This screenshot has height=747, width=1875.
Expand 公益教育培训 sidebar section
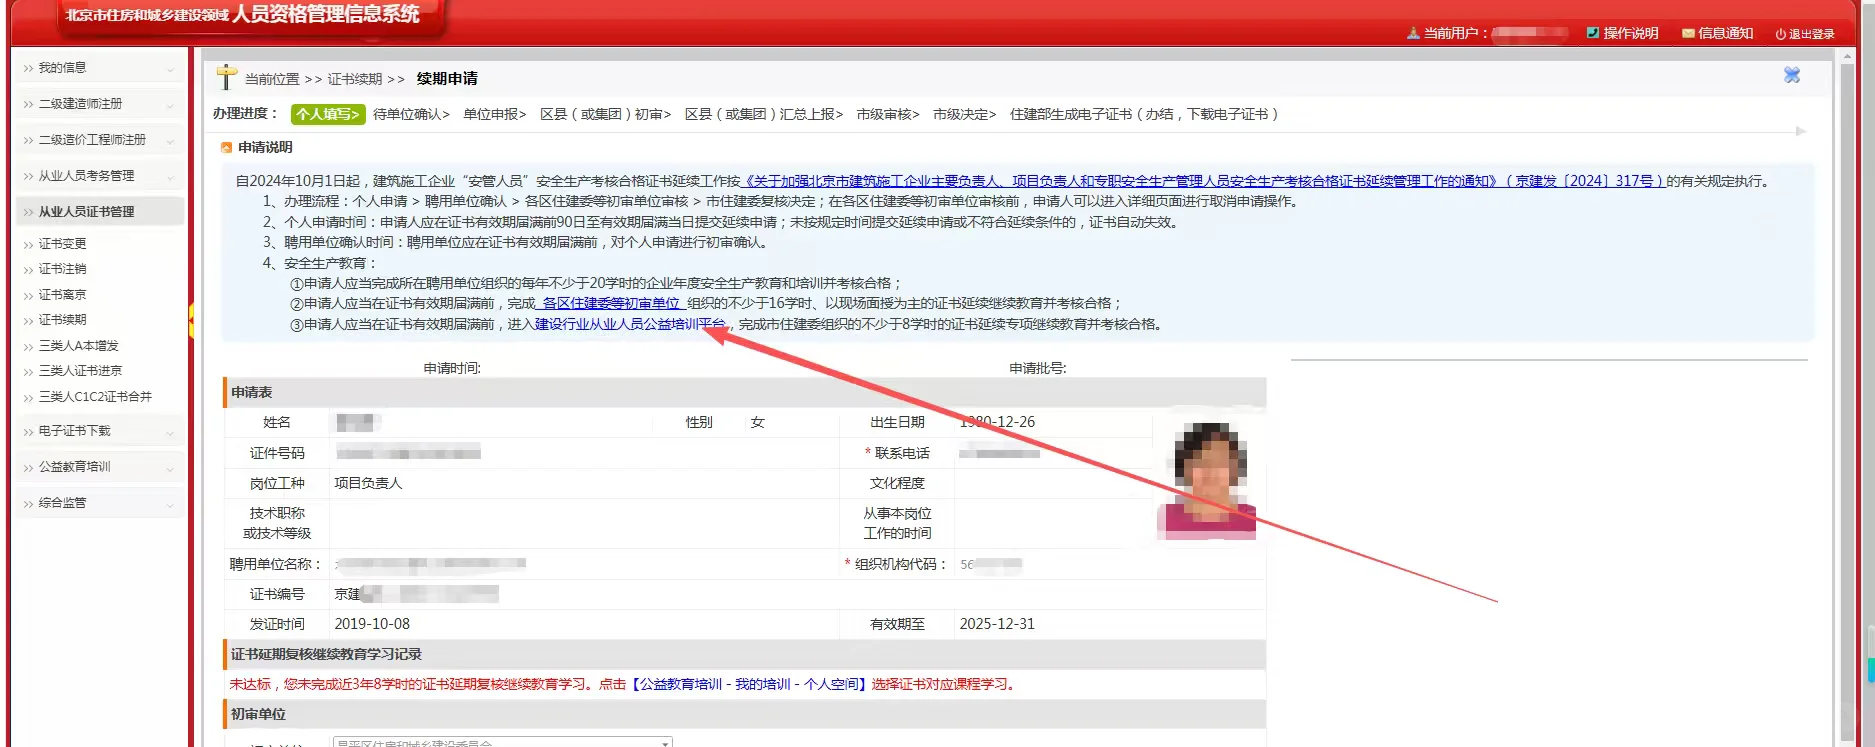99,467
